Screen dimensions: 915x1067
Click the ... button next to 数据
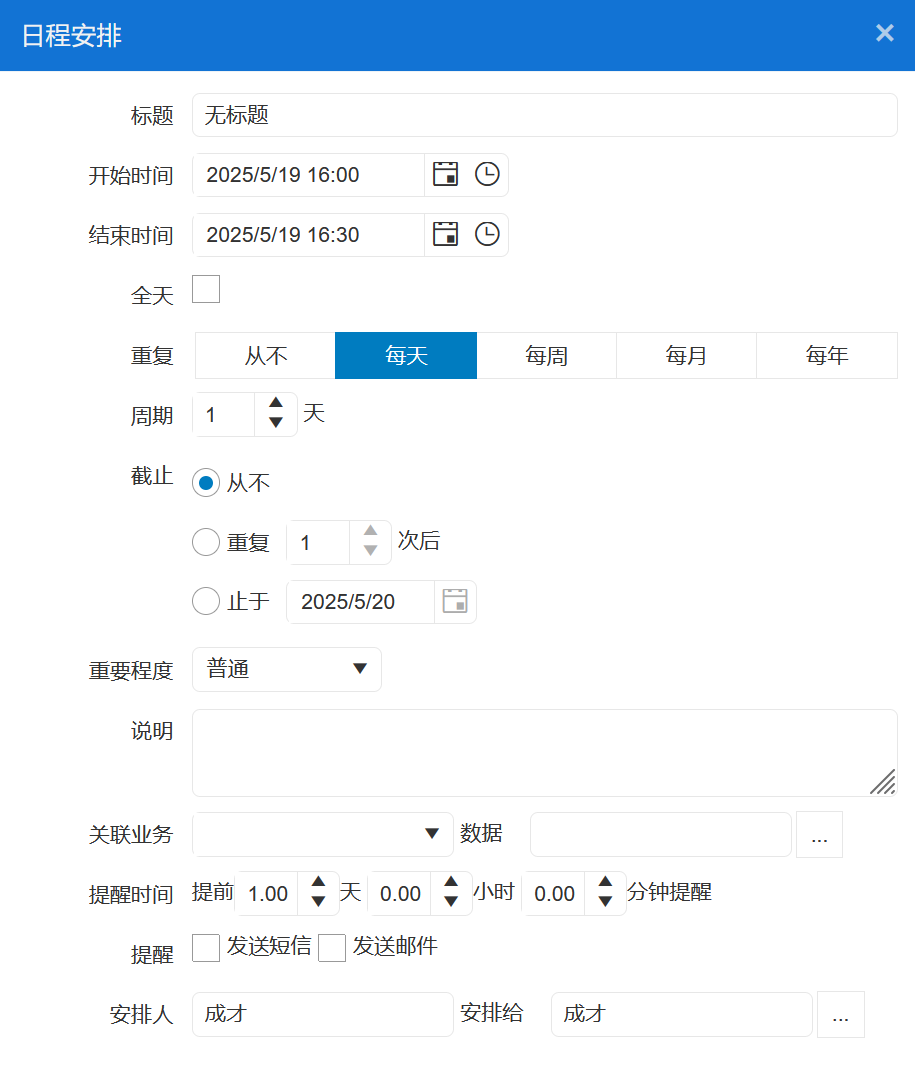(819, 834)
